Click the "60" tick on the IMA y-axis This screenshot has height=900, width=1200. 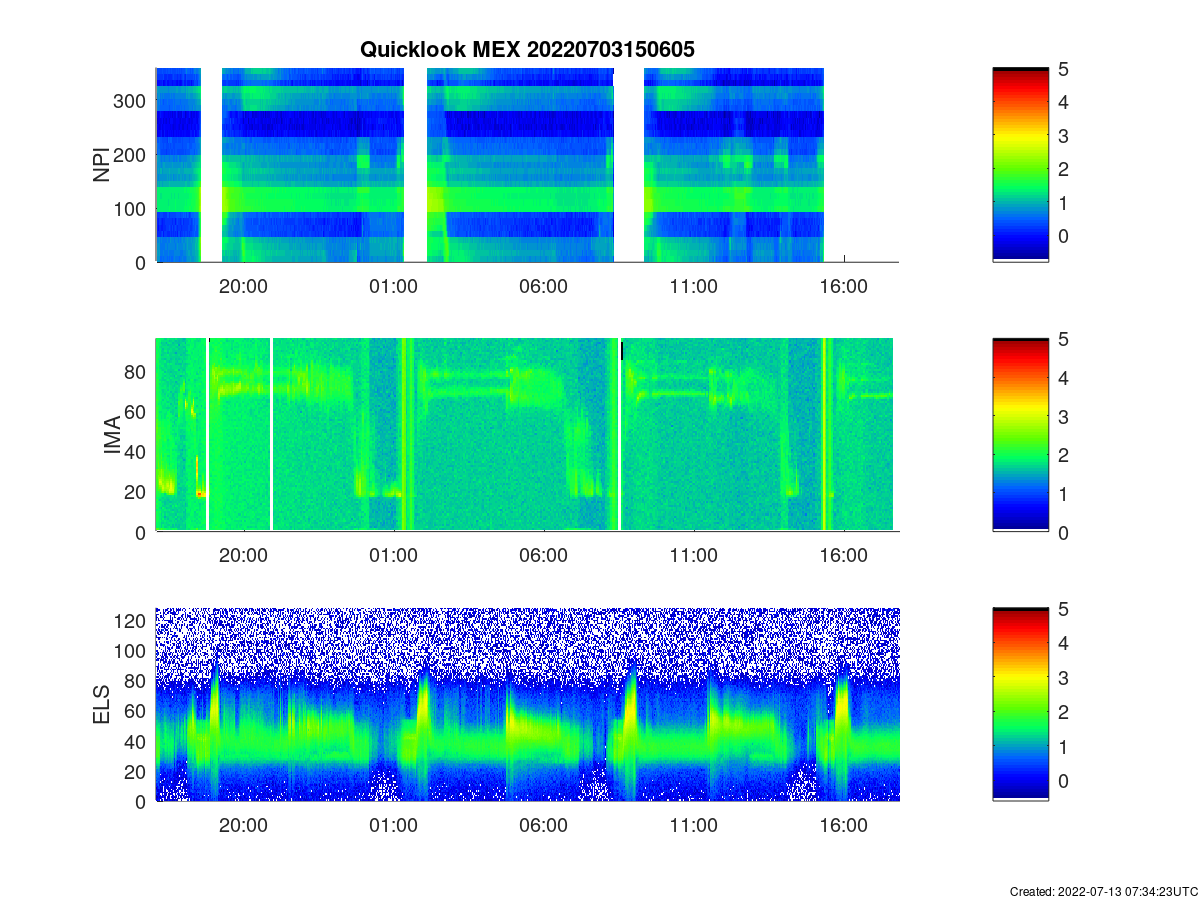(137, 411)
